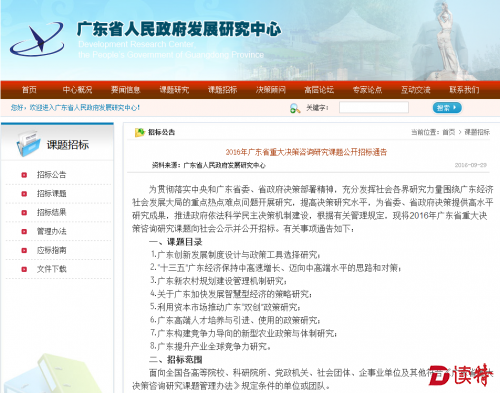
Task: Click topic 2 about "十三五"广东经济
Action: tap(275, 268)
